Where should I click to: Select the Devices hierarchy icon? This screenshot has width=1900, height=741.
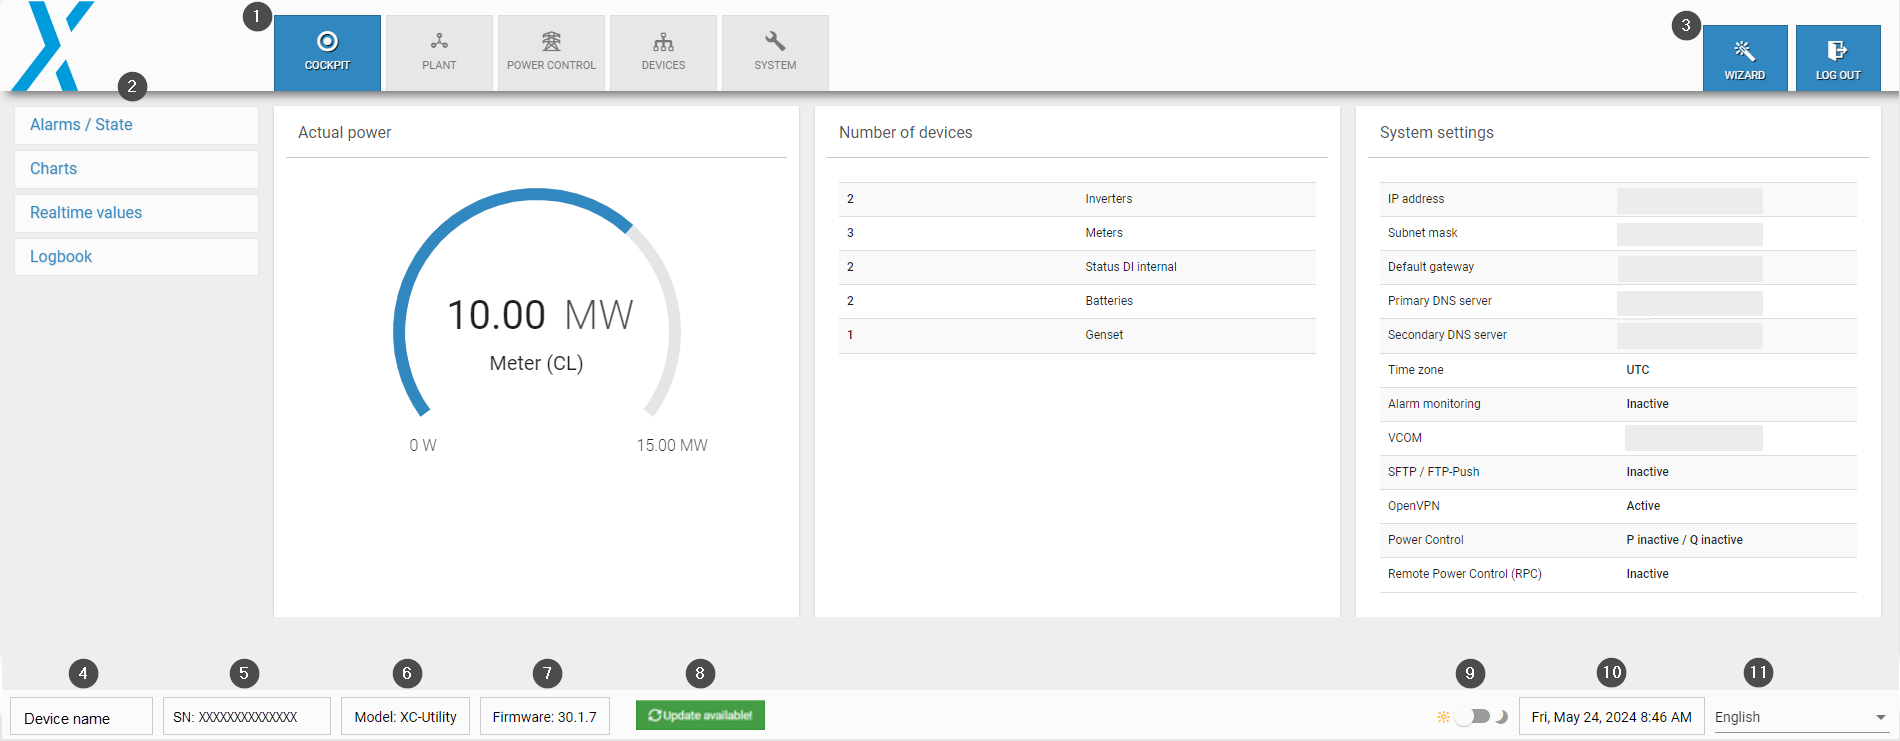[x=663, y=42]
